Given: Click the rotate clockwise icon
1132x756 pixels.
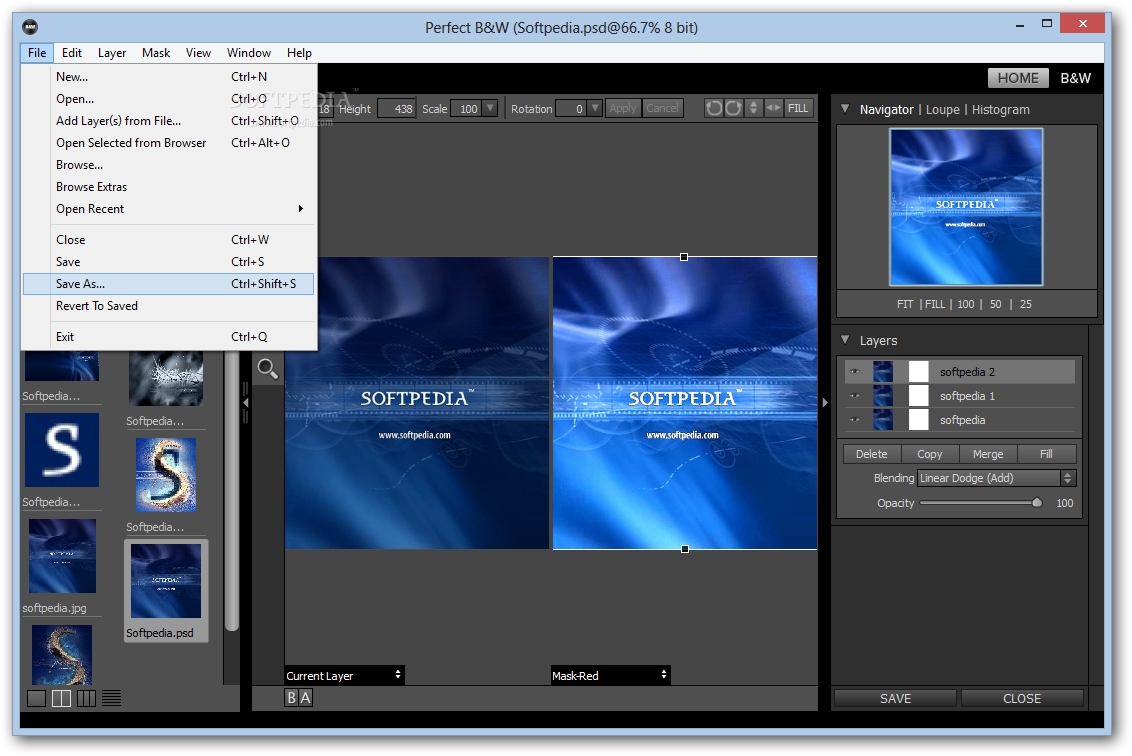Looking at the screenshot, I should [x=733, y=108].
